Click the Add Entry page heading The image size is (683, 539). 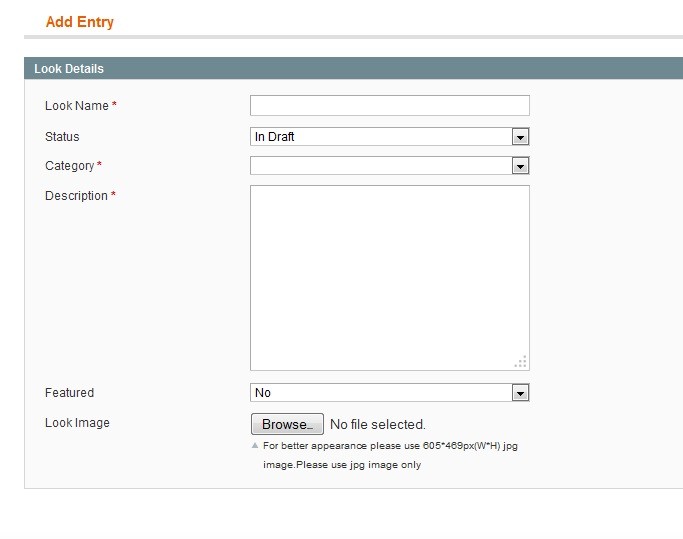[80, 22]
